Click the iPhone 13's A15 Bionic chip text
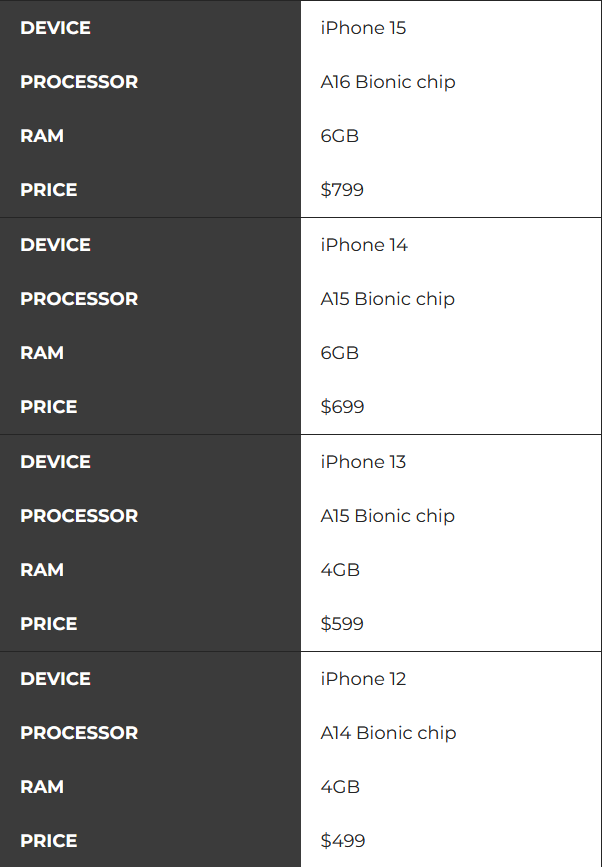Screen dimensions: 602x867 pos(388,516)
